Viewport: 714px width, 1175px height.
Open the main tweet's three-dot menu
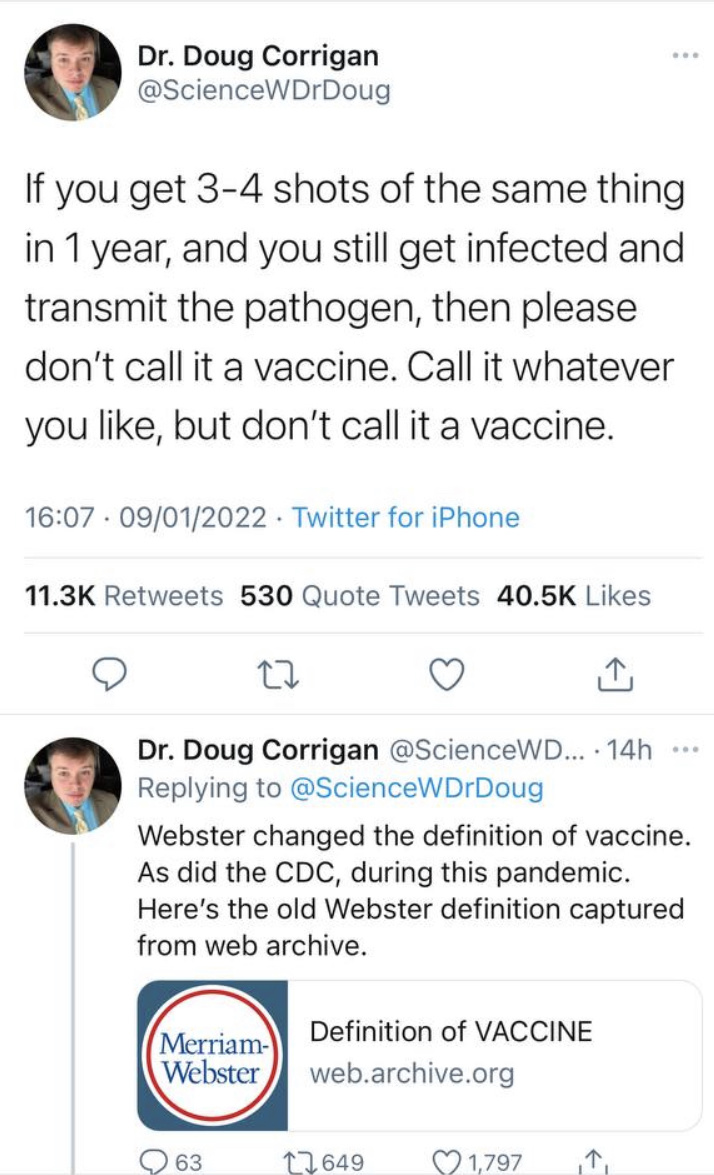point(685,55)
